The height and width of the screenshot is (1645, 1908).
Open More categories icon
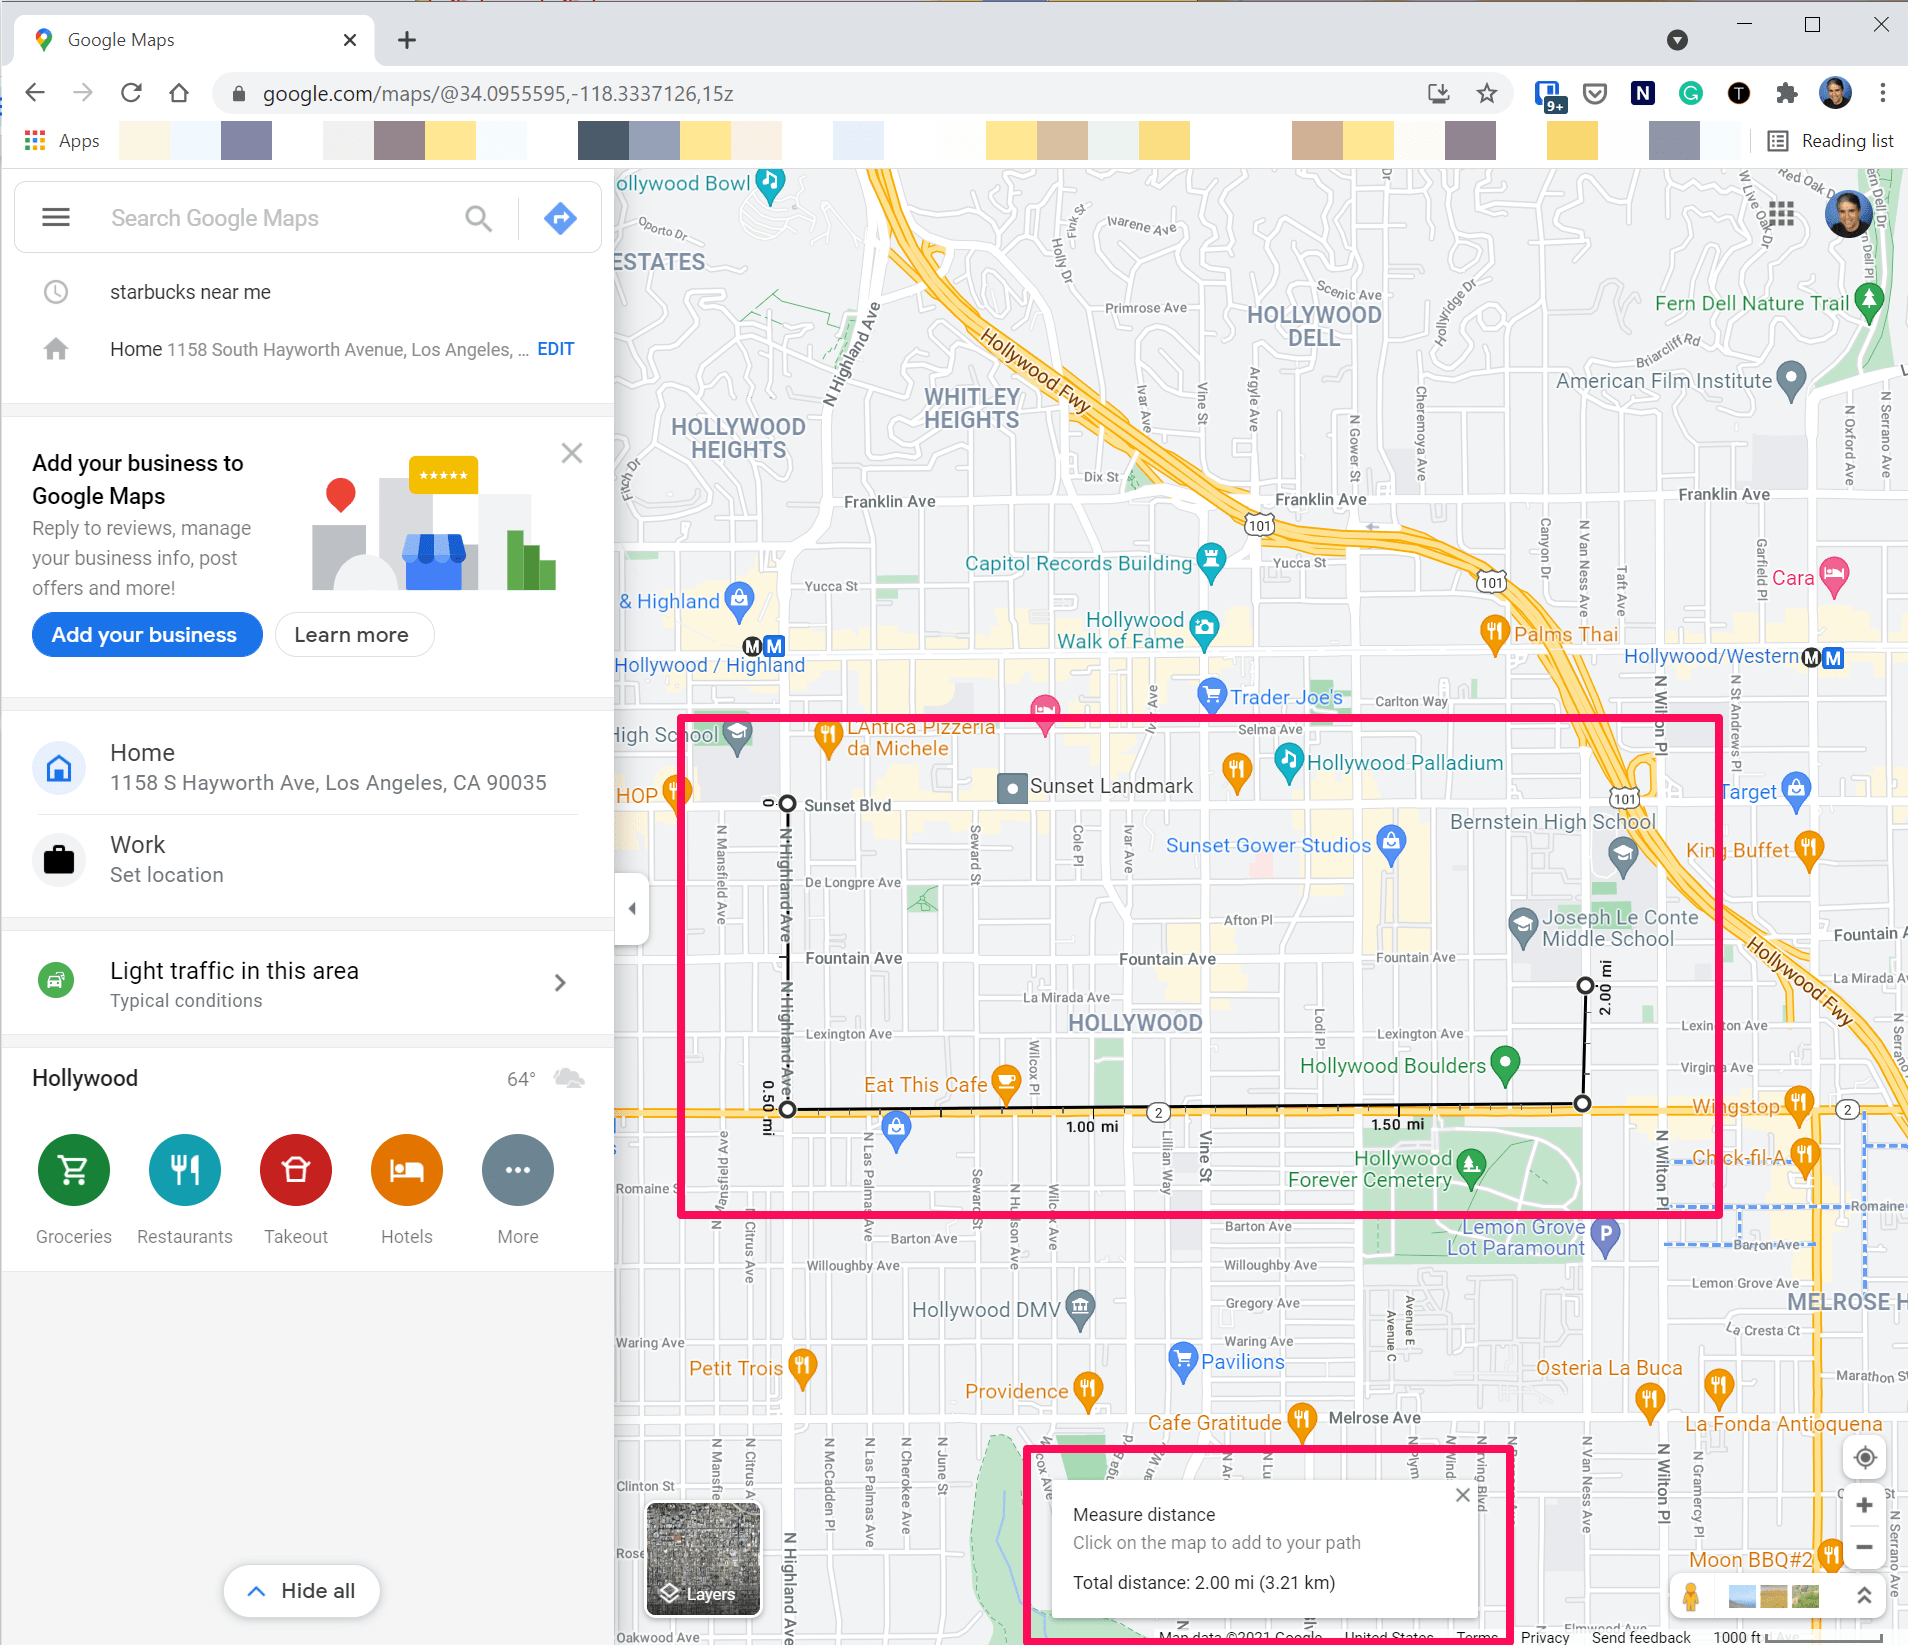518,1170
